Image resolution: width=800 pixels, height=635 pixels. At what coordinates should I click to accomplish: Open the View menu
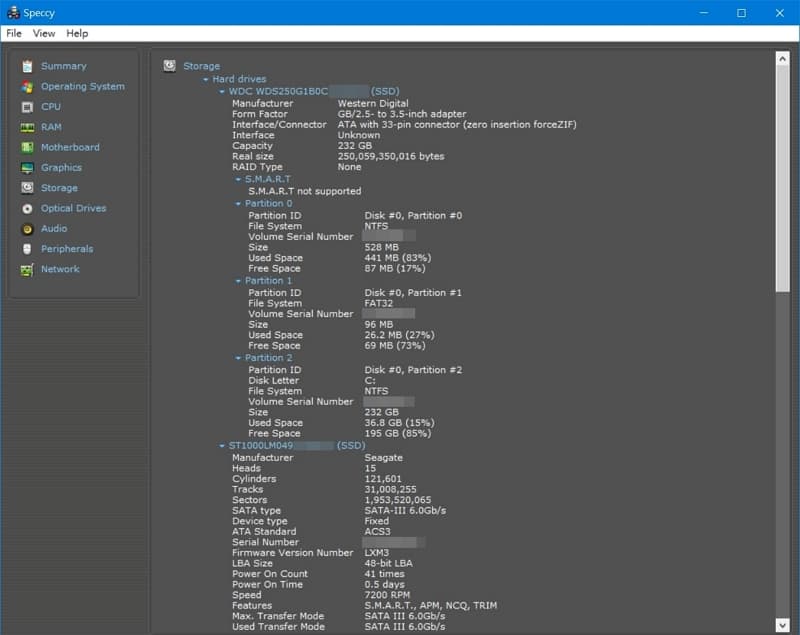click(x=44, y=34)
